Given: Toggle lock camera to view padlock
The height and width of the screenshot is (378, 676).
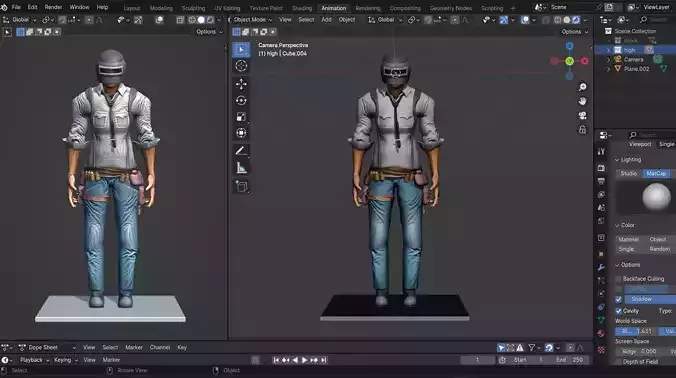Looking at the screenshot, I should tap(582, 130).
